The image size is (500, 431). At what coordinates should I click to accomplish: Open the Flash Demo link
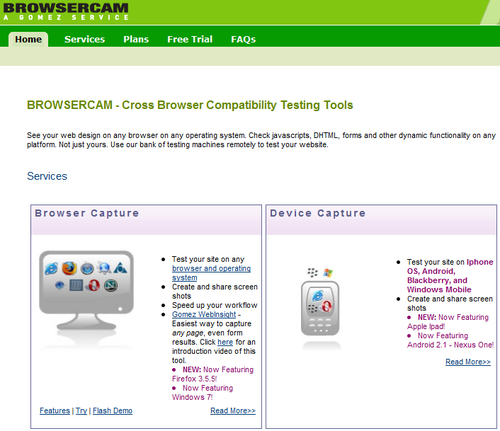pyautogui.click(x=113, y=411)
